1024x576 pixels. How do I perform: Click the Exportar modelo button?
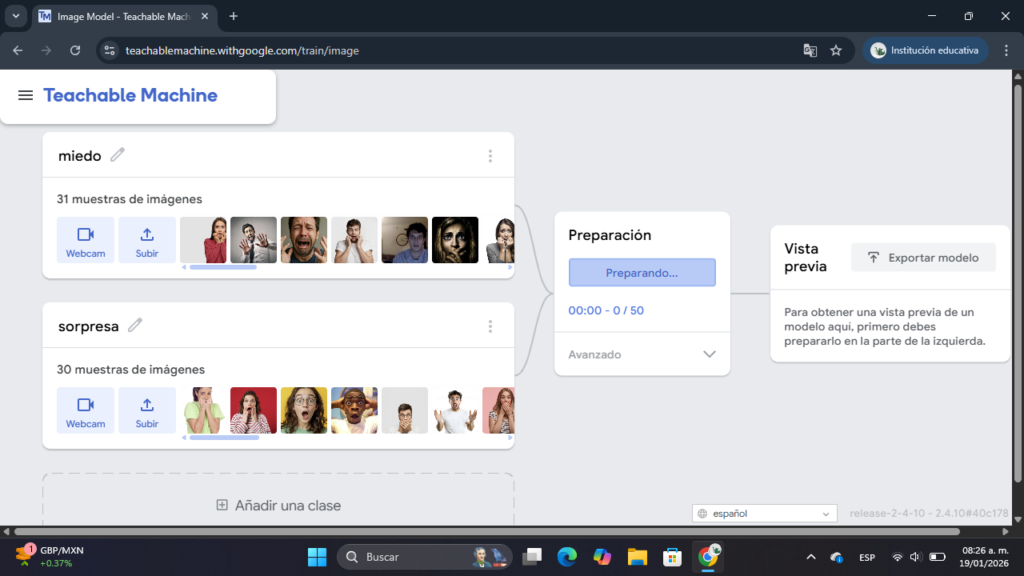coord(923,257)
